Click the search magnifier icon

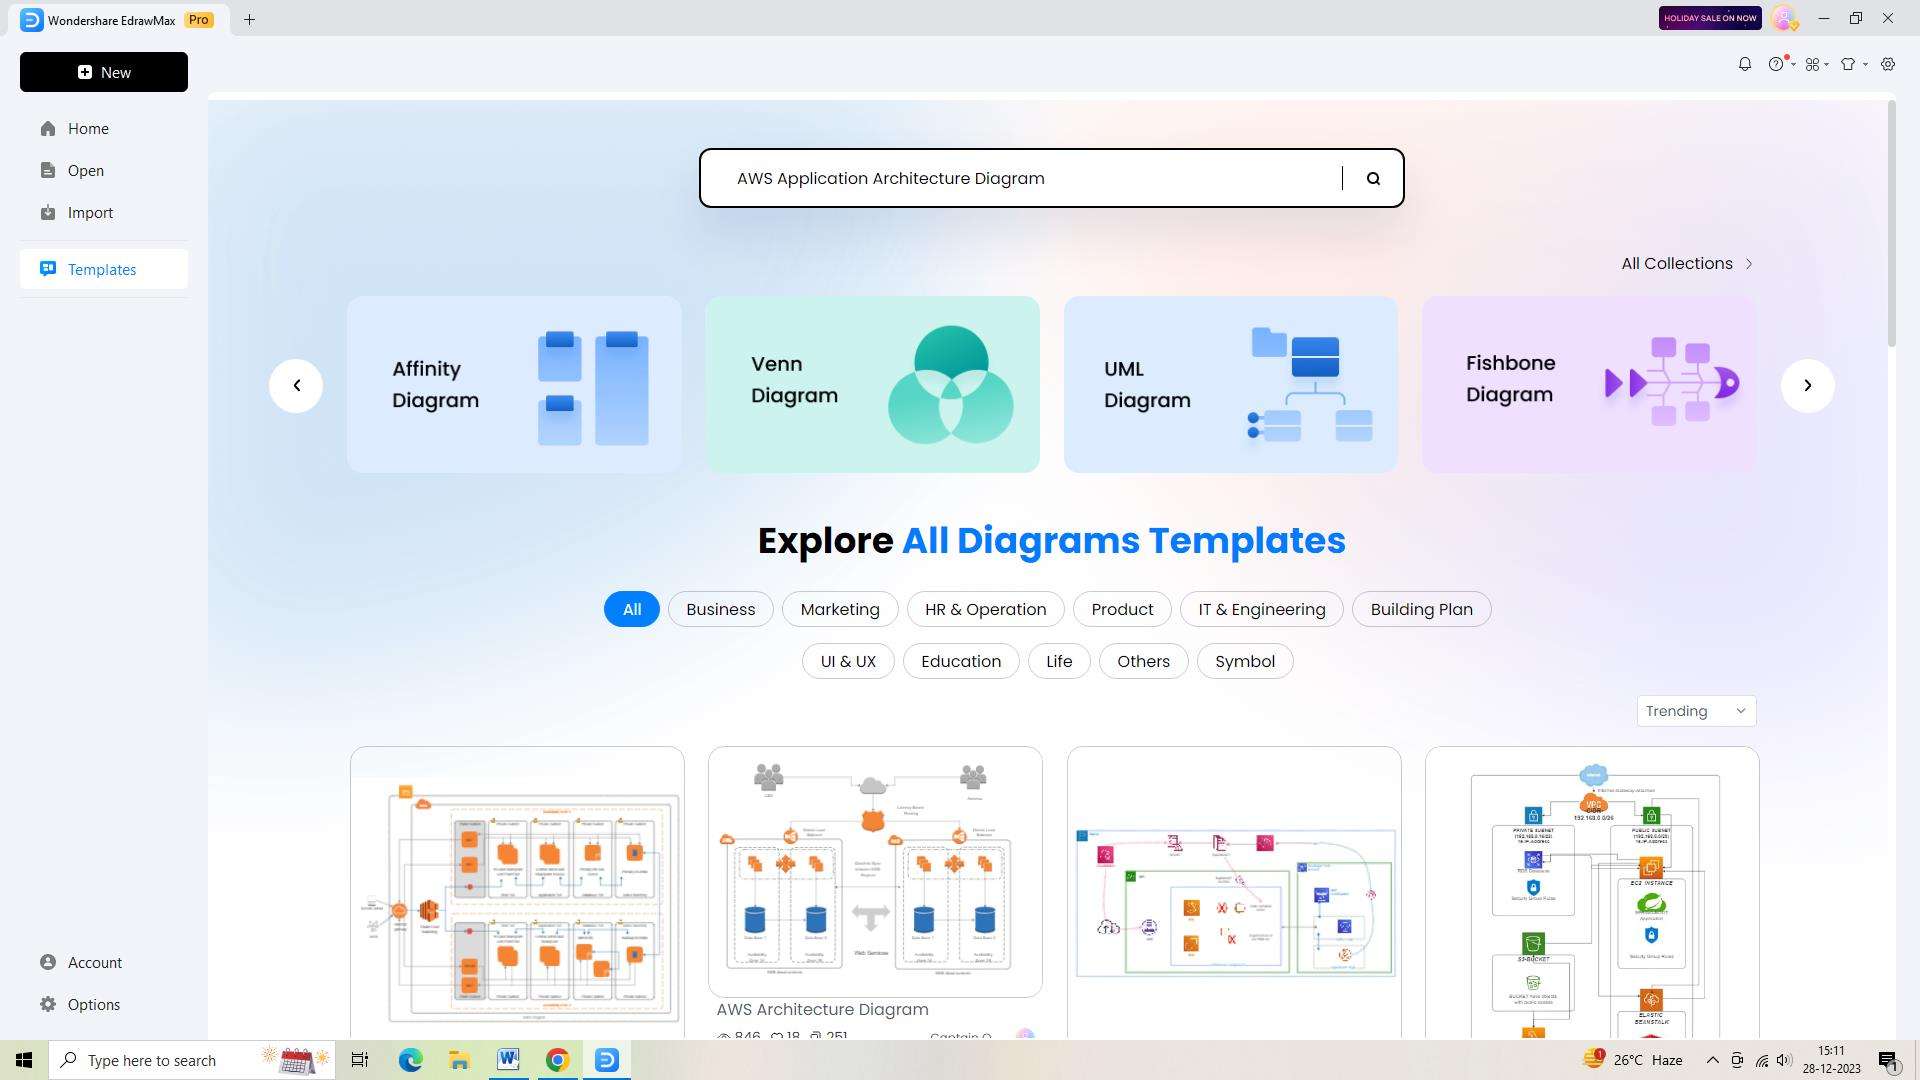(x=1374, y=178)
